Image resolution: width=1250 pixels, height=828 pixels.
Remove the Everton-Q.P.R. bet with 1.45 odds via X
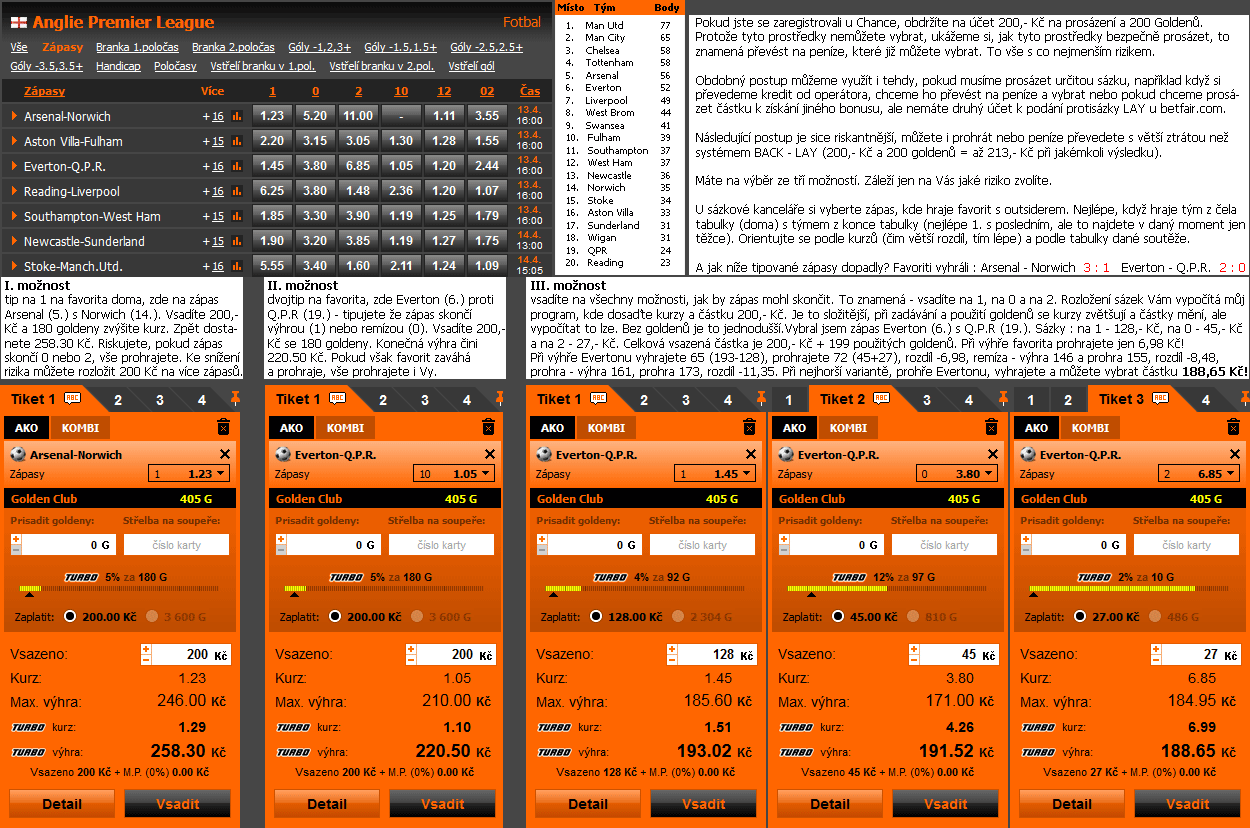(x=751, y=454)
